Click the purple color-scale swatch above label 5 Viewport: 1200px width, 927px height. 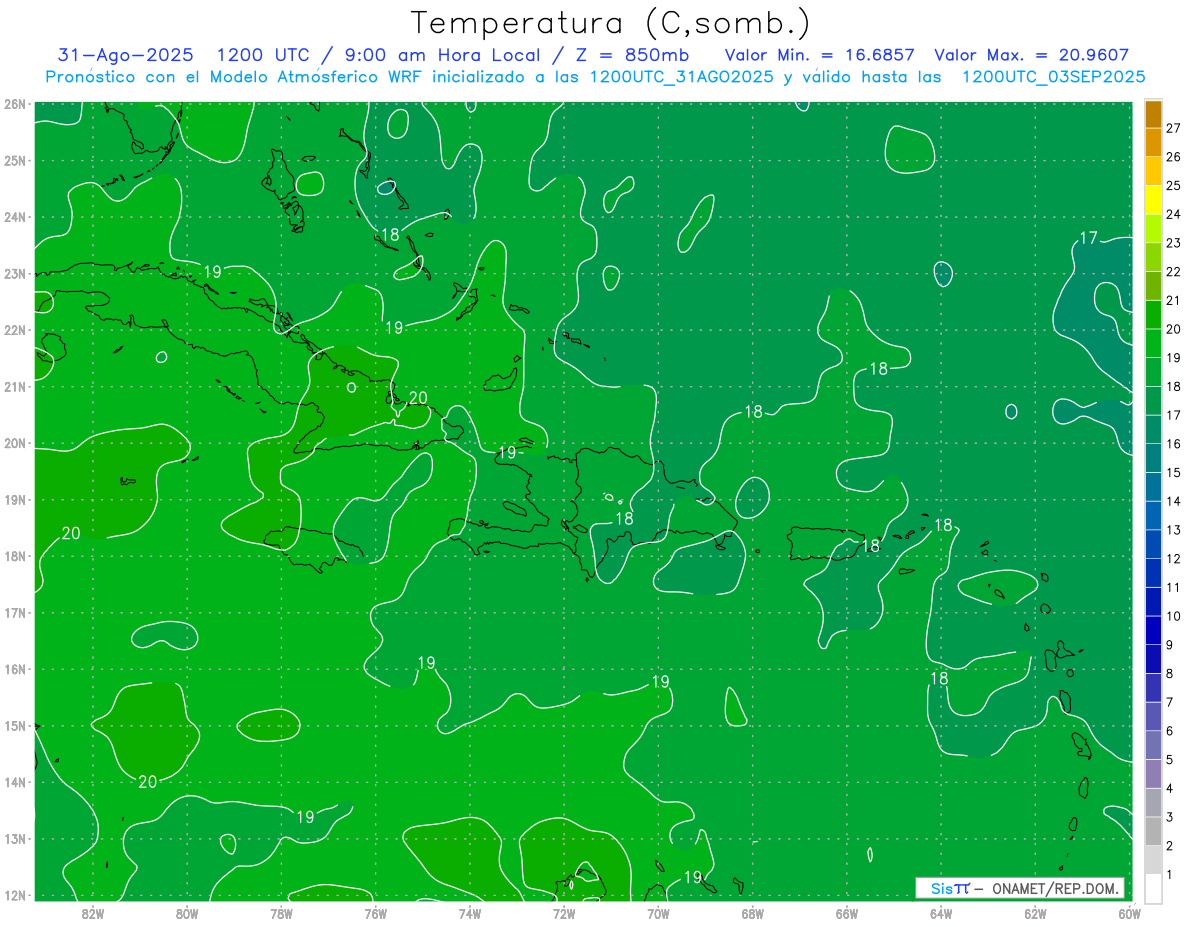(1153, 745)
